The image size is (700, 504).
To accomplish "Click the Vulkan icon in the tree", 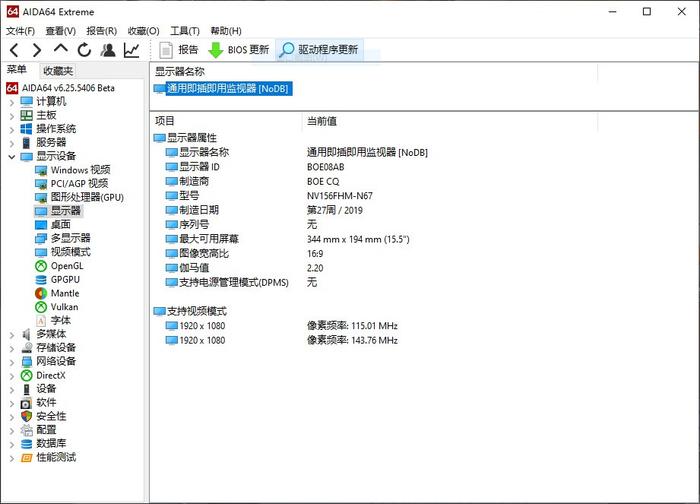I will [41, 307].
